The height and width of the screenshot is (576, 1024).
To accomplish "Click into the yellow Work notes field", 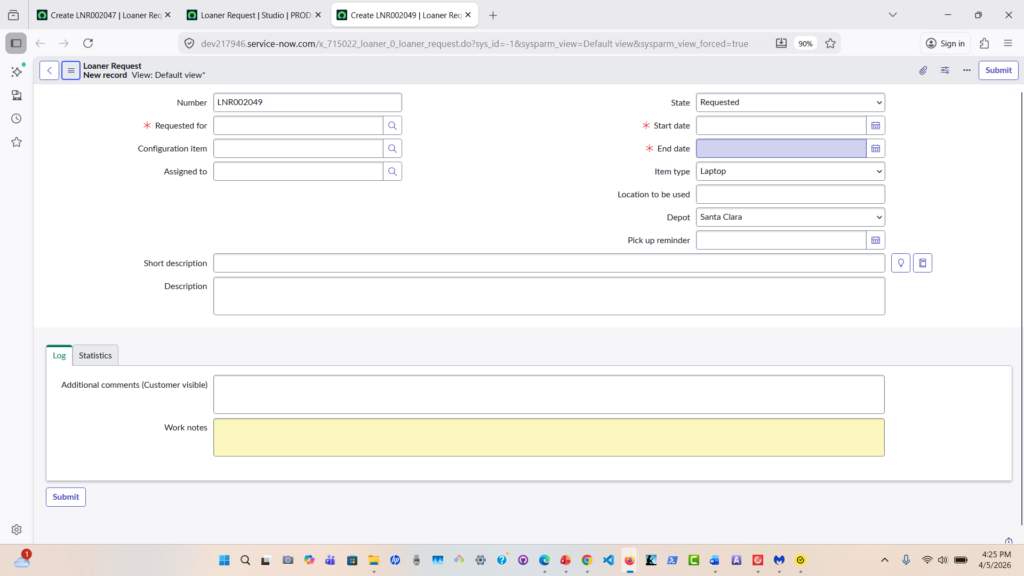I will (x=548, y=437).
